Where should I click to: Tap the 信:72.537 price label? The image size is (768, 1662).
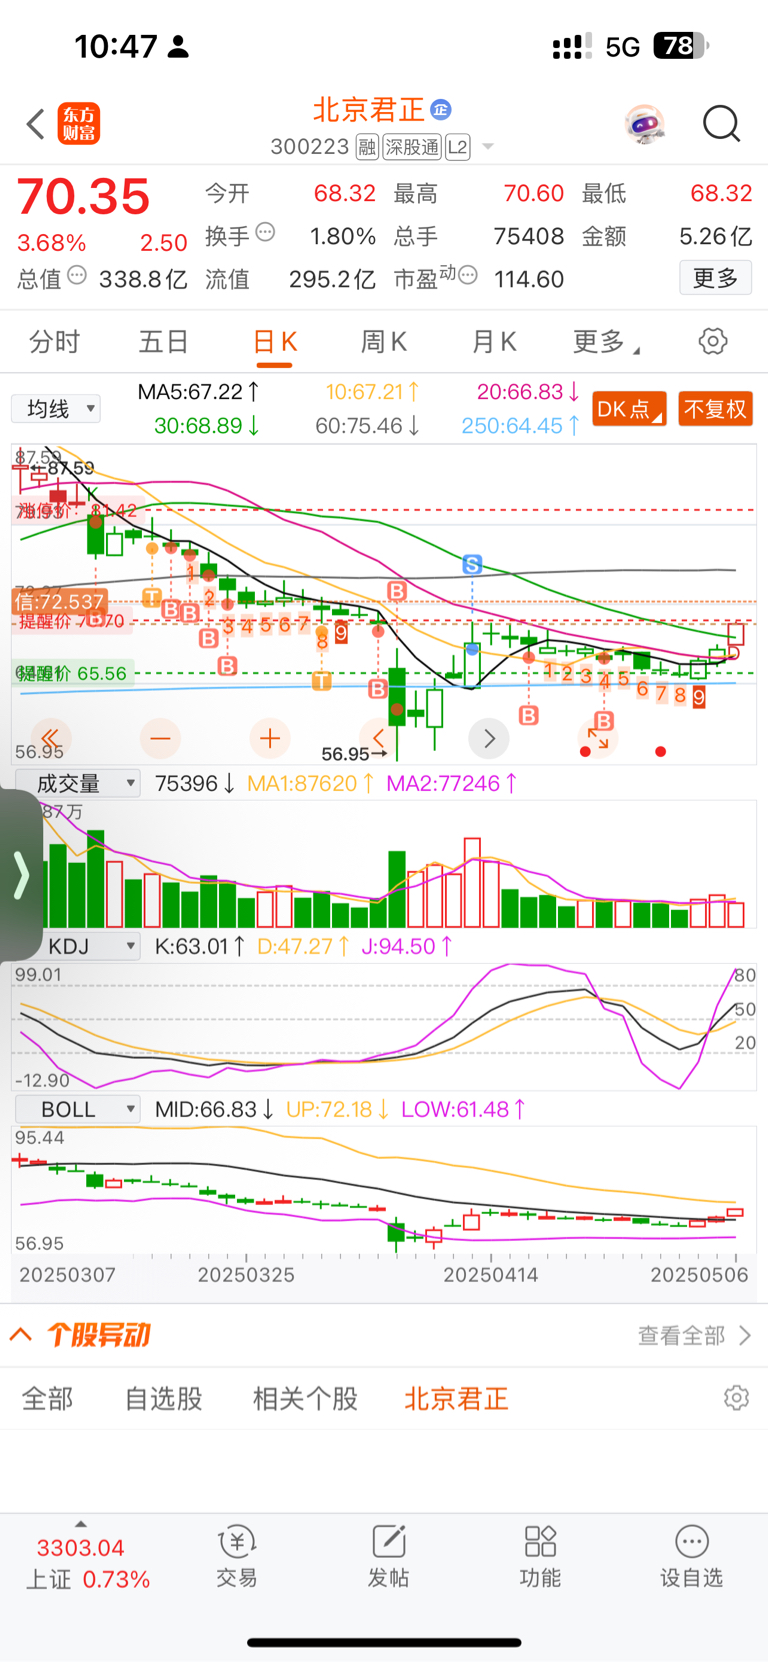coord(59,602)
